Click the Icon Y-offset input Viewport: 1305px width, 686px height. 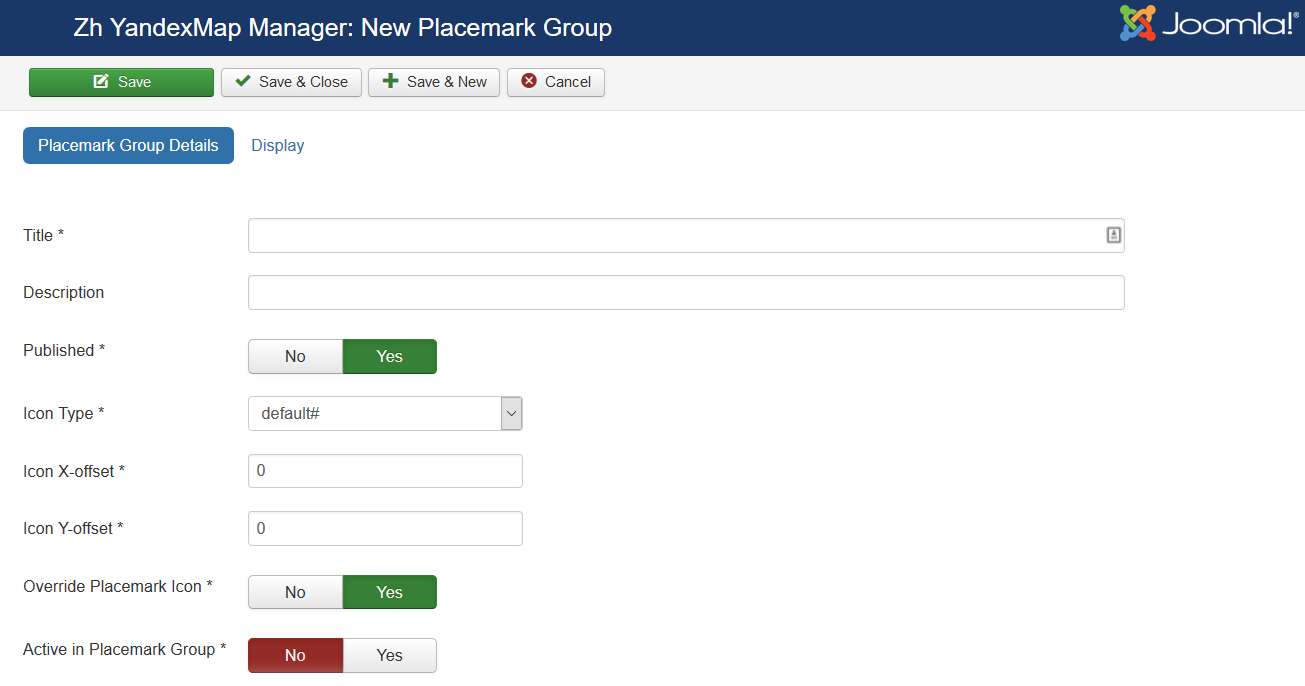385,528
